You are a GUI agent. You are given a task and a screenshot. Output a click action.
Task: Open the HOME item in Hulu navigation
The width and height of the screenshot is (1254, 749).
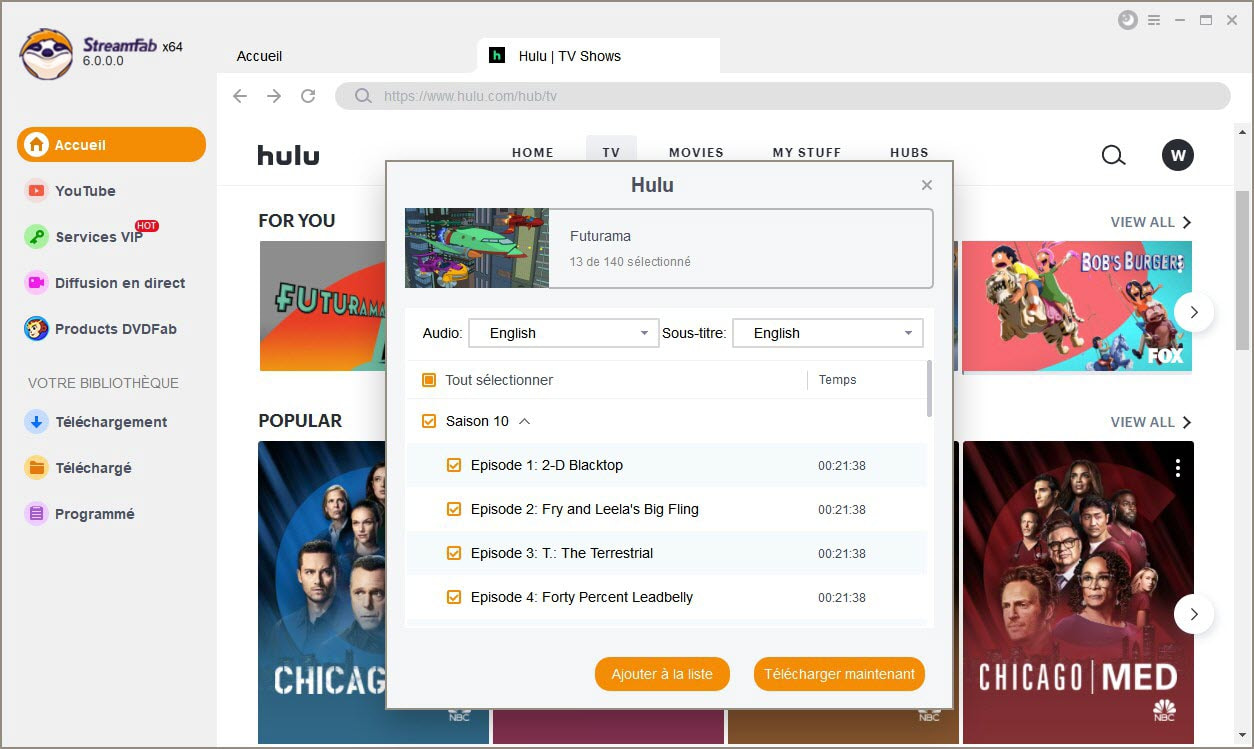pos(533,153)
